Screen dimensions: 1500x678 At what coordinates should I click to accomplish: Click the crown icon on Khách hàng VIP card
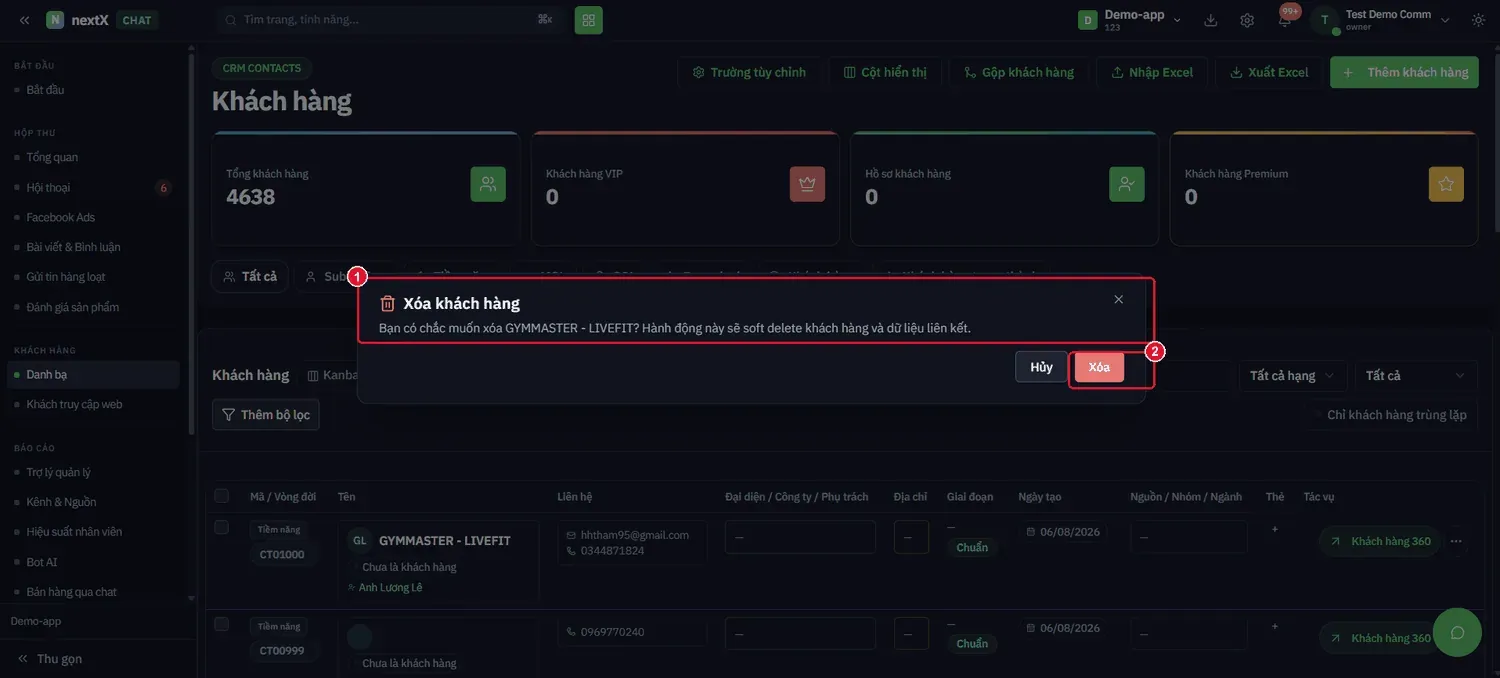[807, 184]
